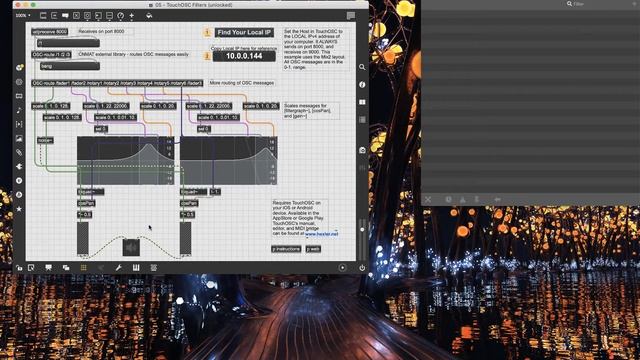
Task: Click the 'More routing of OSC messages' comment
Action: (x=242, y=83)
